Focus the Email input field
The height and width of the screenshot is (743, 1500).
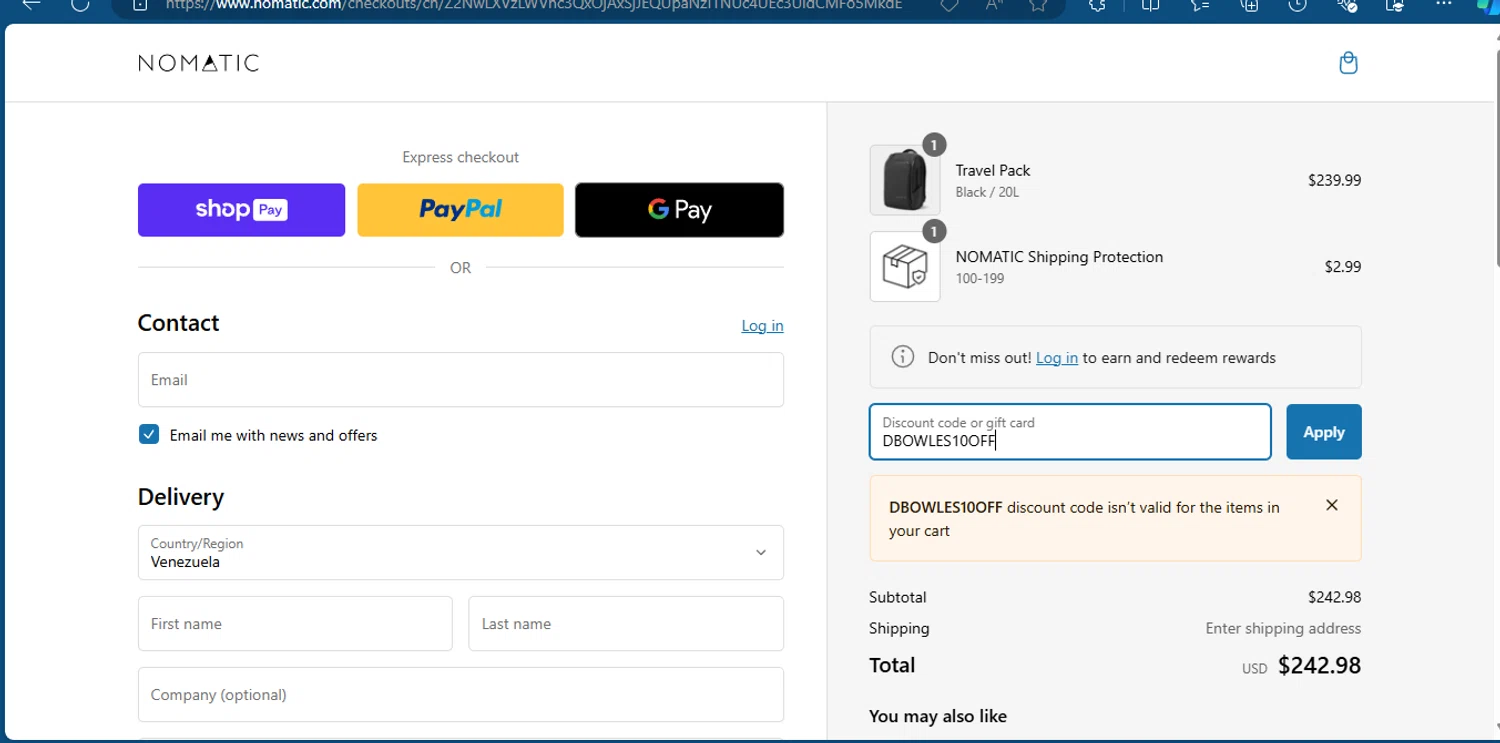pos(460,380)
